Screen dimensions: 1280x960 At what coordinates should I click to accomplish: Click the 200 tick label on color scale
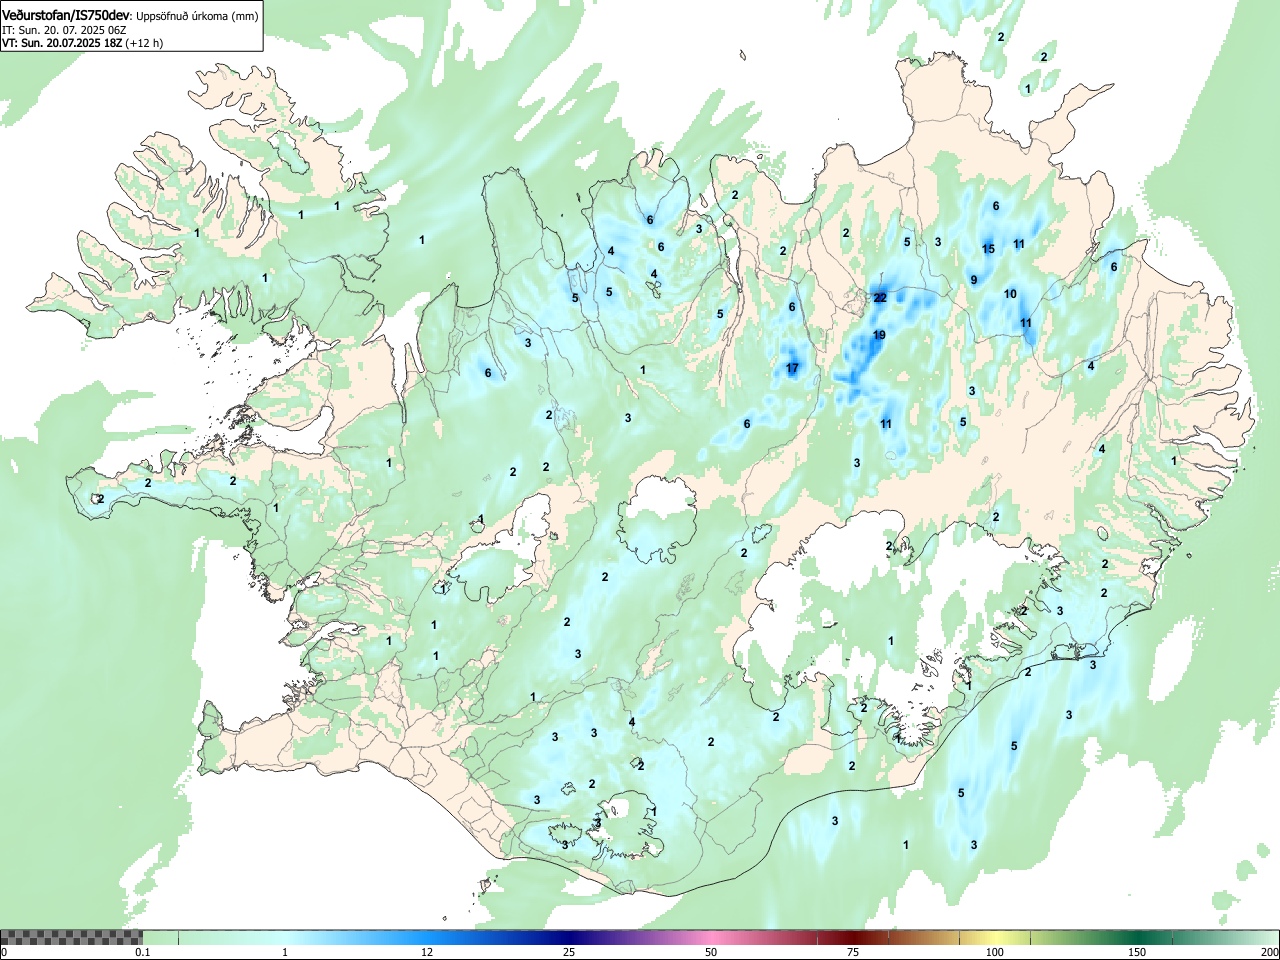point(1269,952)
